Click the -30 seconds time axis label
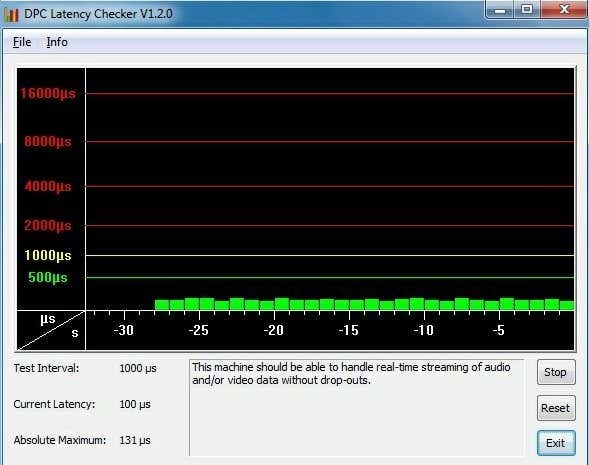Viewport: 589px width, 465px height. tap(124, 330)
